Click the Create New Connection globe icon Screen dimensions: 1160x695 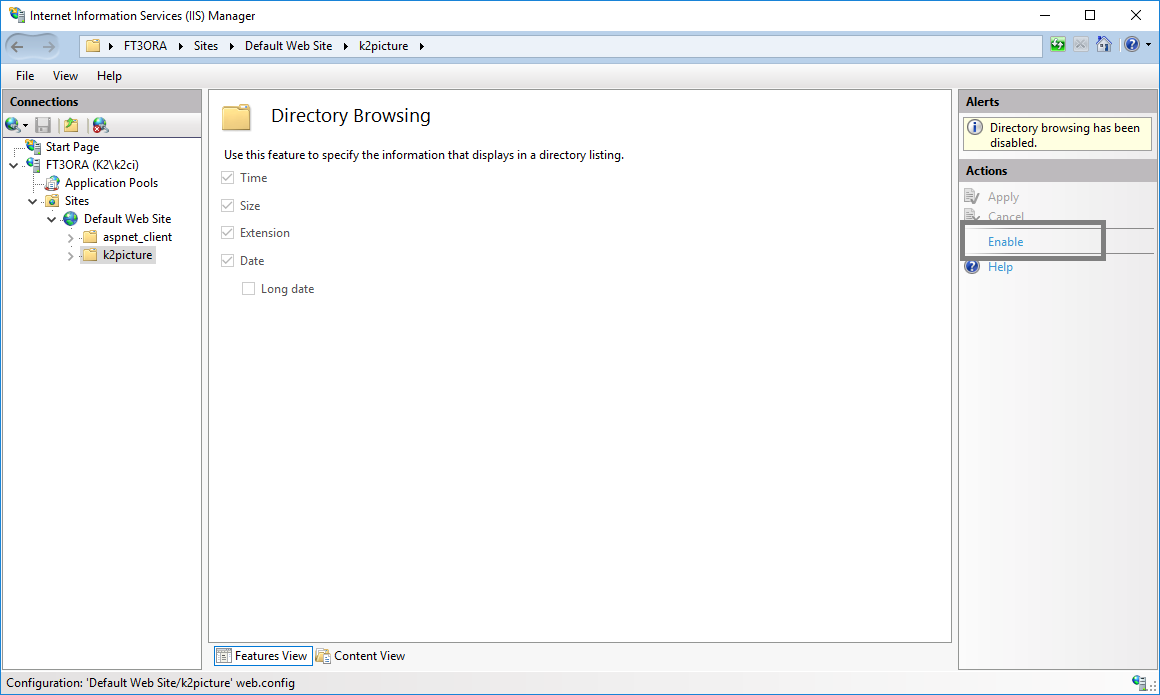coord(13,124)
